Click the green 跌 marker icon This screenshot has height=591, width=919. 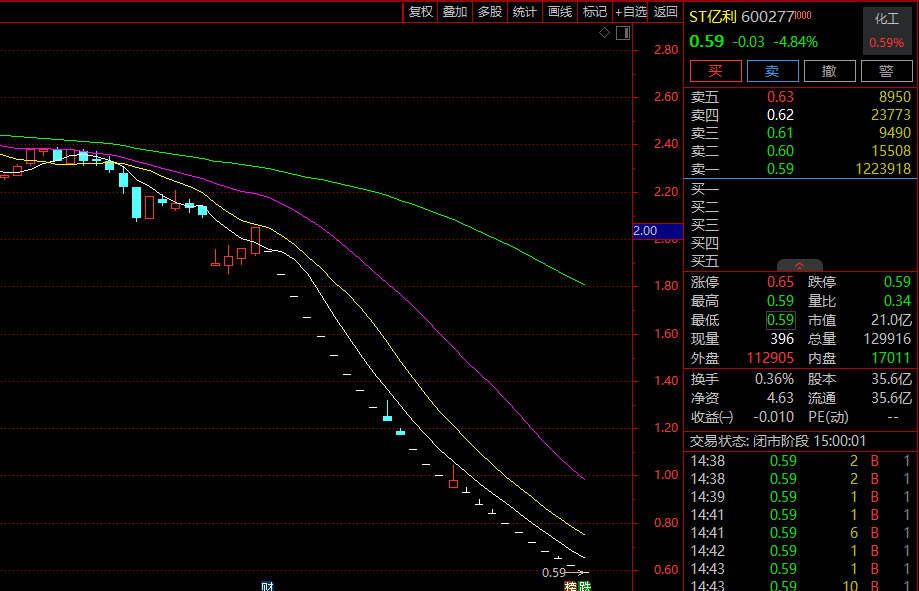[x=585, y=586]
